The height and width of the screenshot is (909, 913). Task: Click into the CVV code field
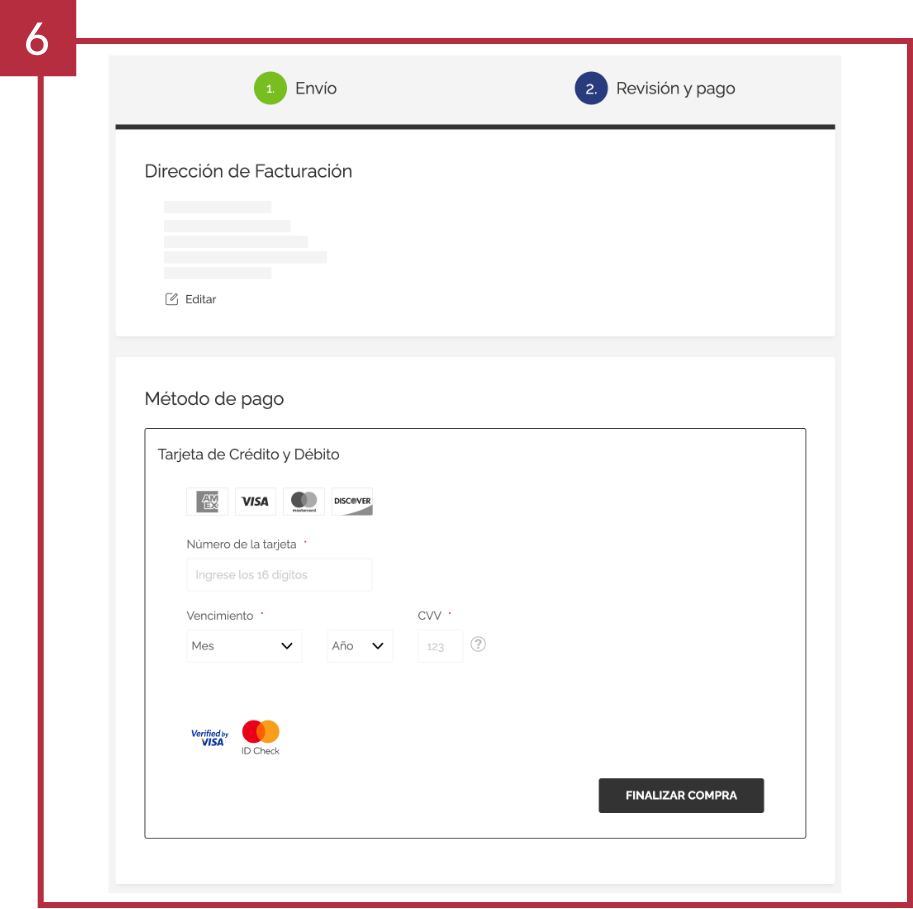[x=440, y=646]
